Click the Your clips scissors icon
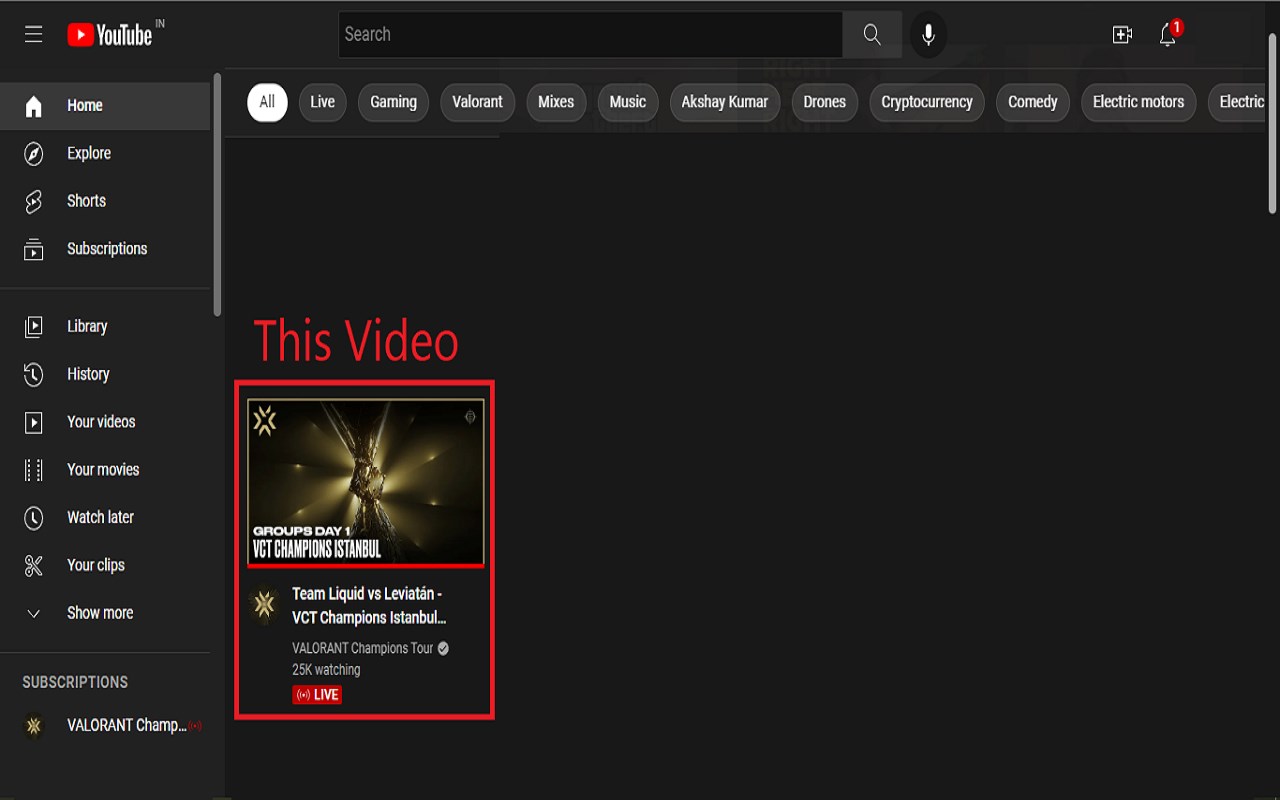Viewport: 1280px width, 800px height. (34, 566)
